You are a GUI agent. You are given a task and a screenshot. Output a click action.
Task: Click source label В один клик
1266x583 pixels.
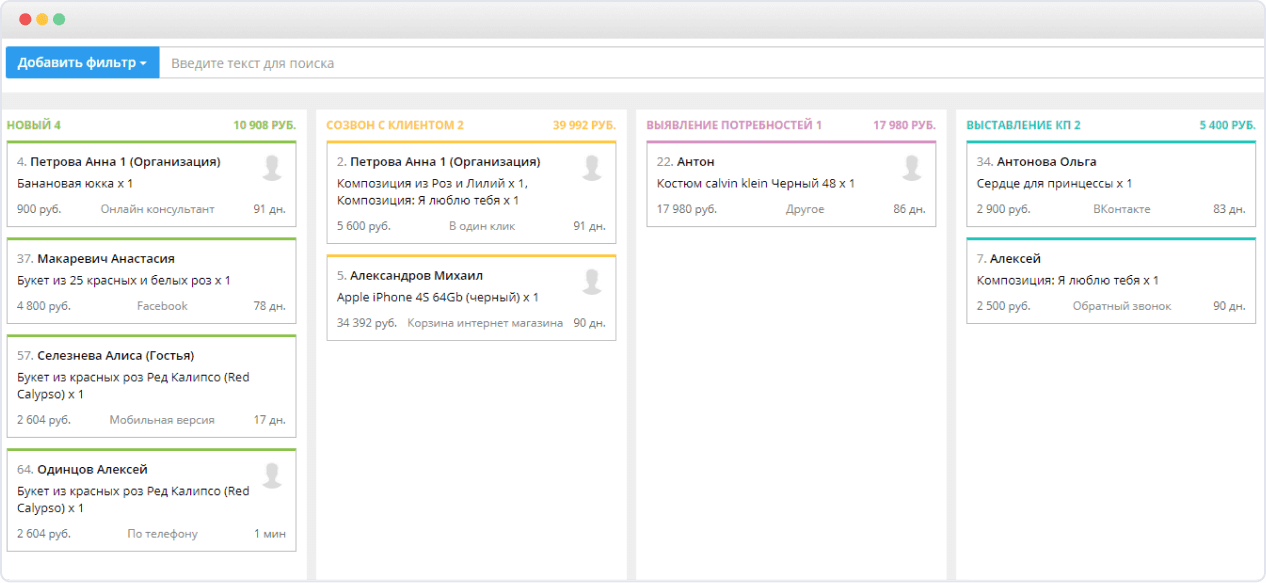tap(482, 226)
